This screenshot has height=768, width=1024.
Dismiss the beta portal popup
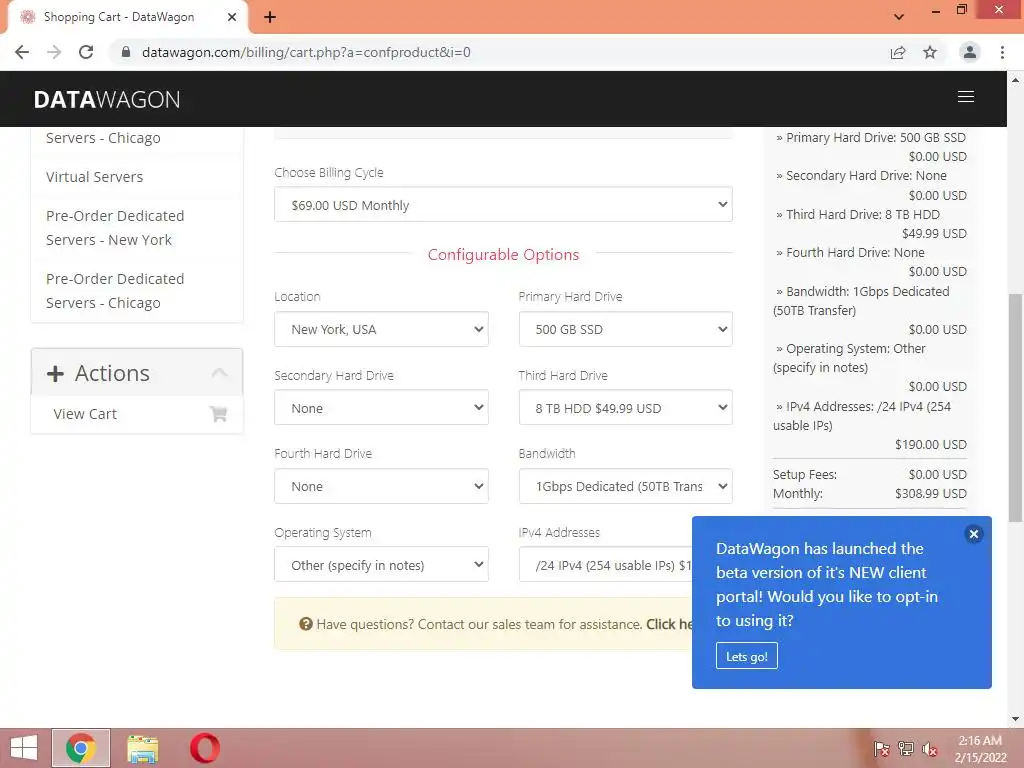coord(973,534)
